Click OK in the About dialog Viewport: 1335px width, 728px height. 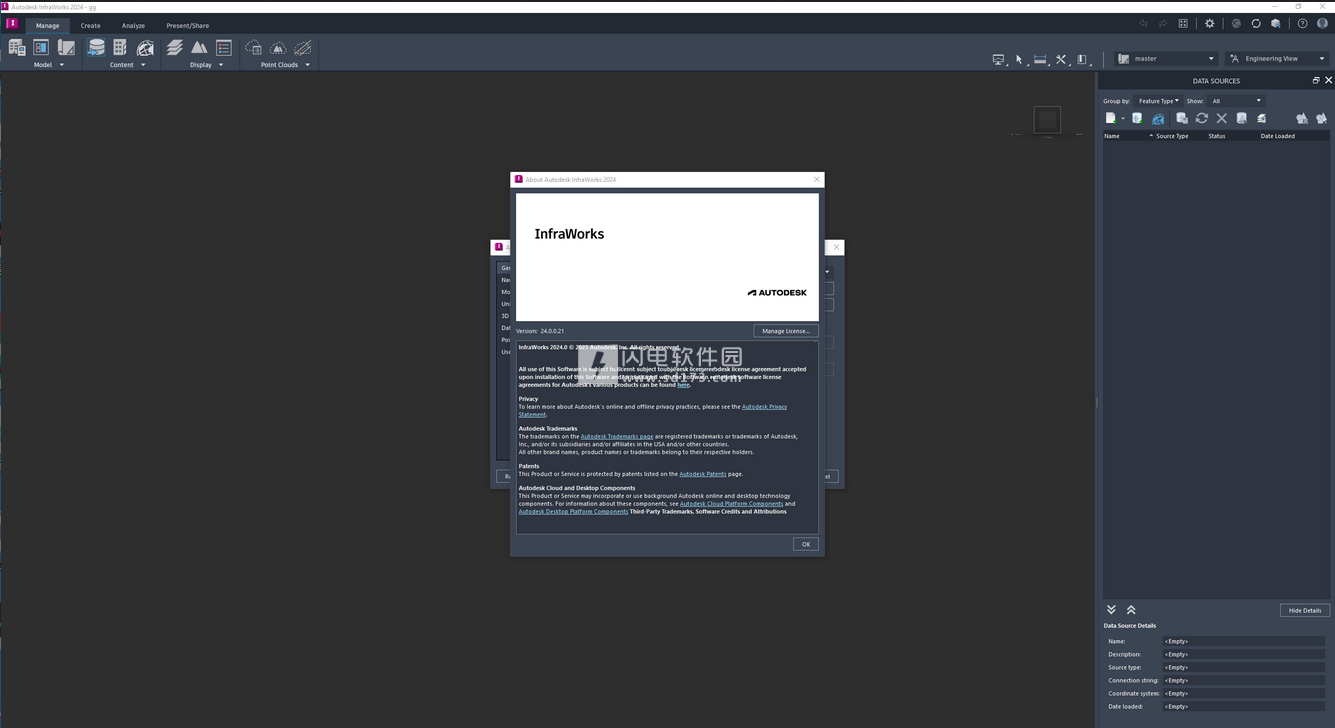[x=806, y=544]
